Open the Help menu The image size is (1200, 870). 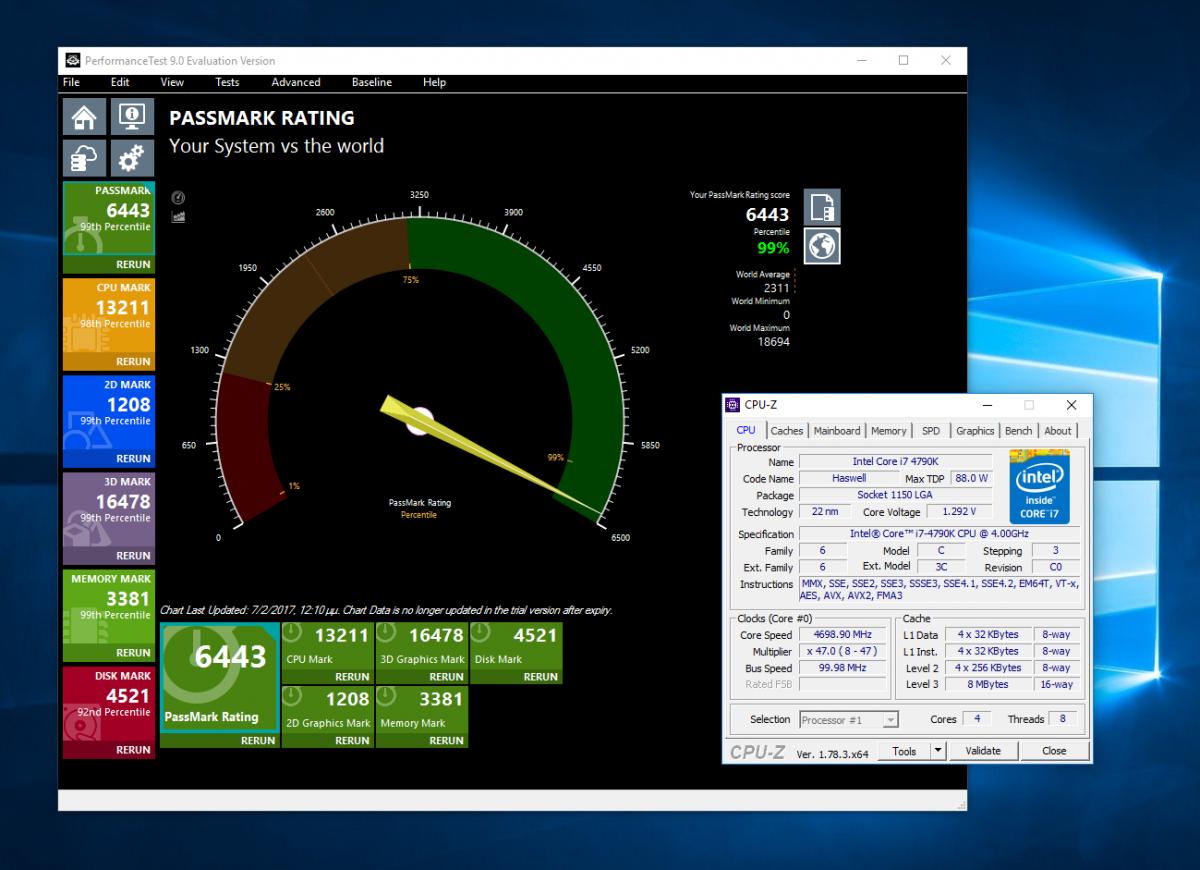pyautogui.click(x=434, y=82)
